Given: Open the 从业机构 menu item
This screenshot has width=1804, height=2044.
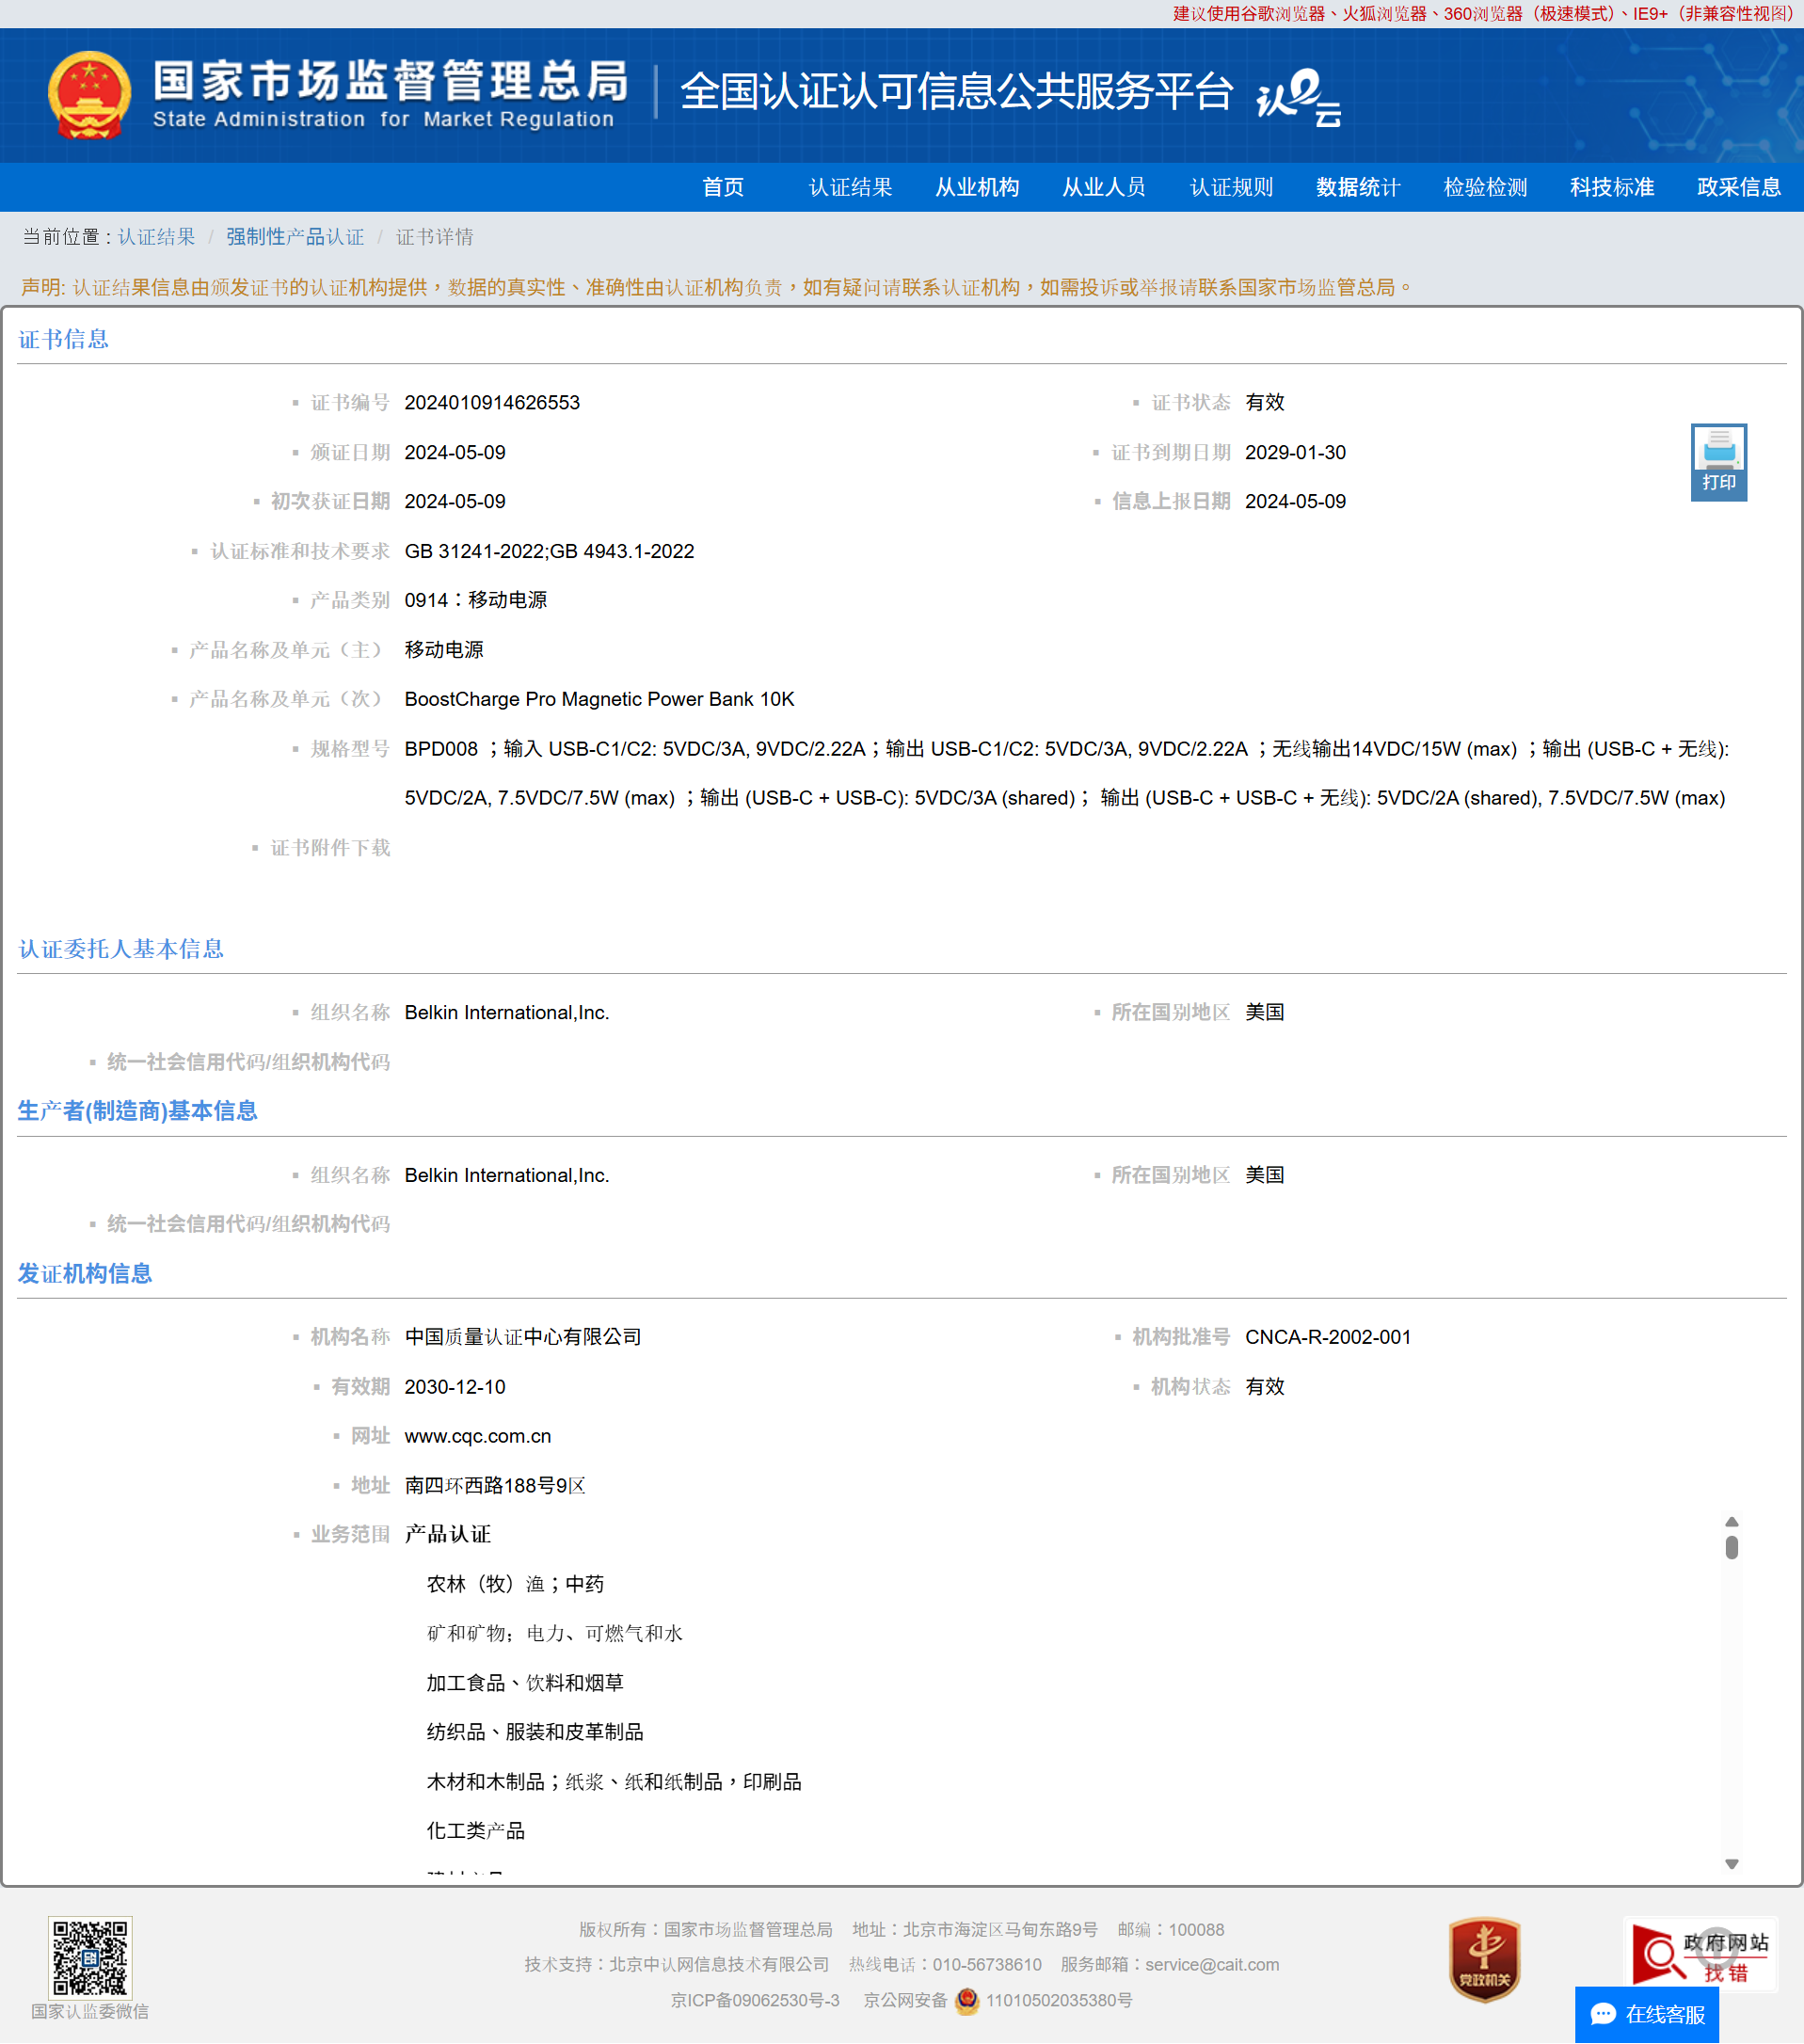Looking at the screenshot, I should point(977,187).
